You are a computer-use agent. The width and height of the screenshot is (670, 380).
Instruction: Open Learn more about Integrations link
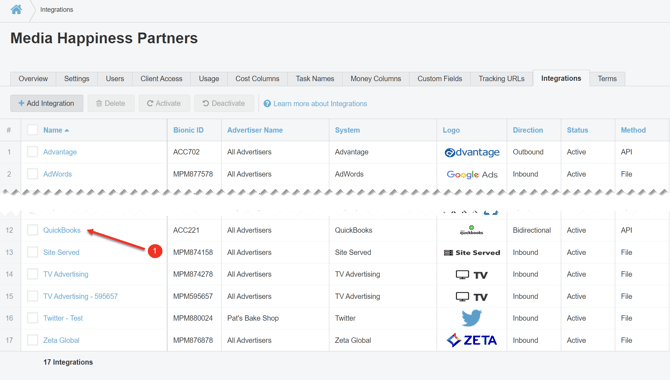coord(315,103)
